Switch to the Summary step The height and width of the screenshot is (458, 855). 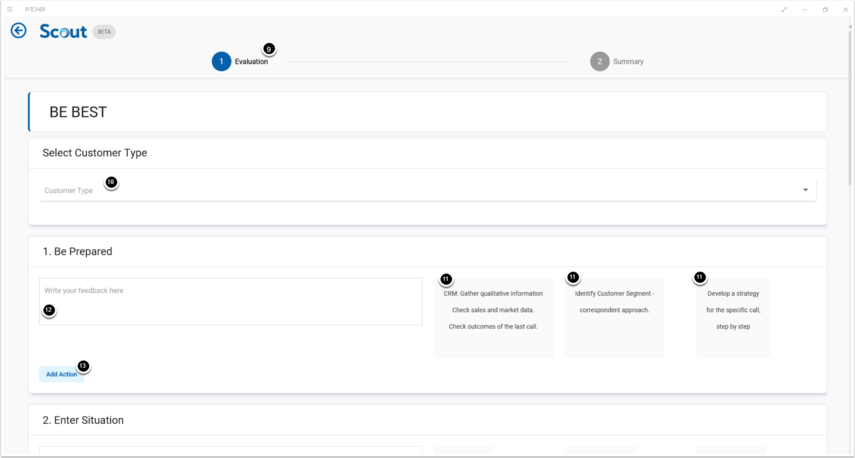[628, 62]
